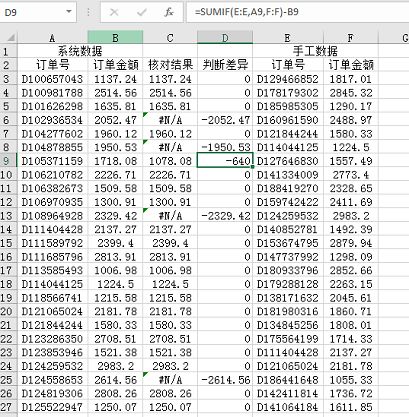
Task: Select column B header
Action: click(115, 37)
